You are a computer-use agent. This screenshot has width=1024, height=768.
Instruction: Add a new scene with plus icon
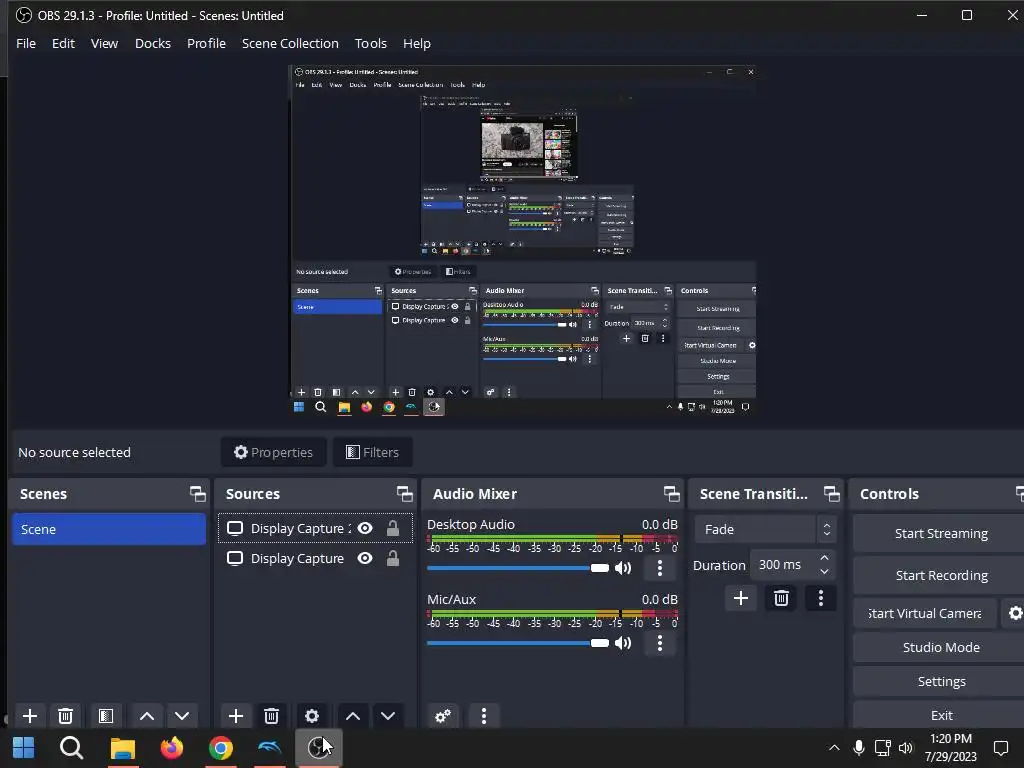coord(30,716)
